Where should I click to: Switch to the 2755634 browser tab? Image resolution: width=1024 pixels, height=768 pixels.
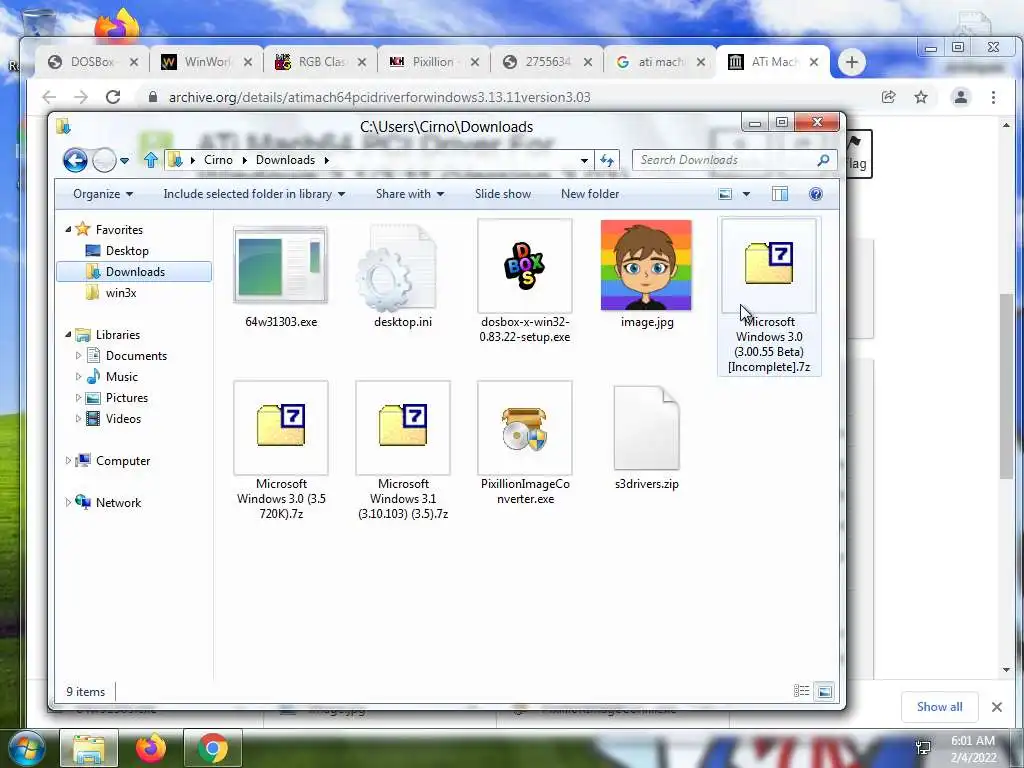pyautogui.click(x=547, y=62)
